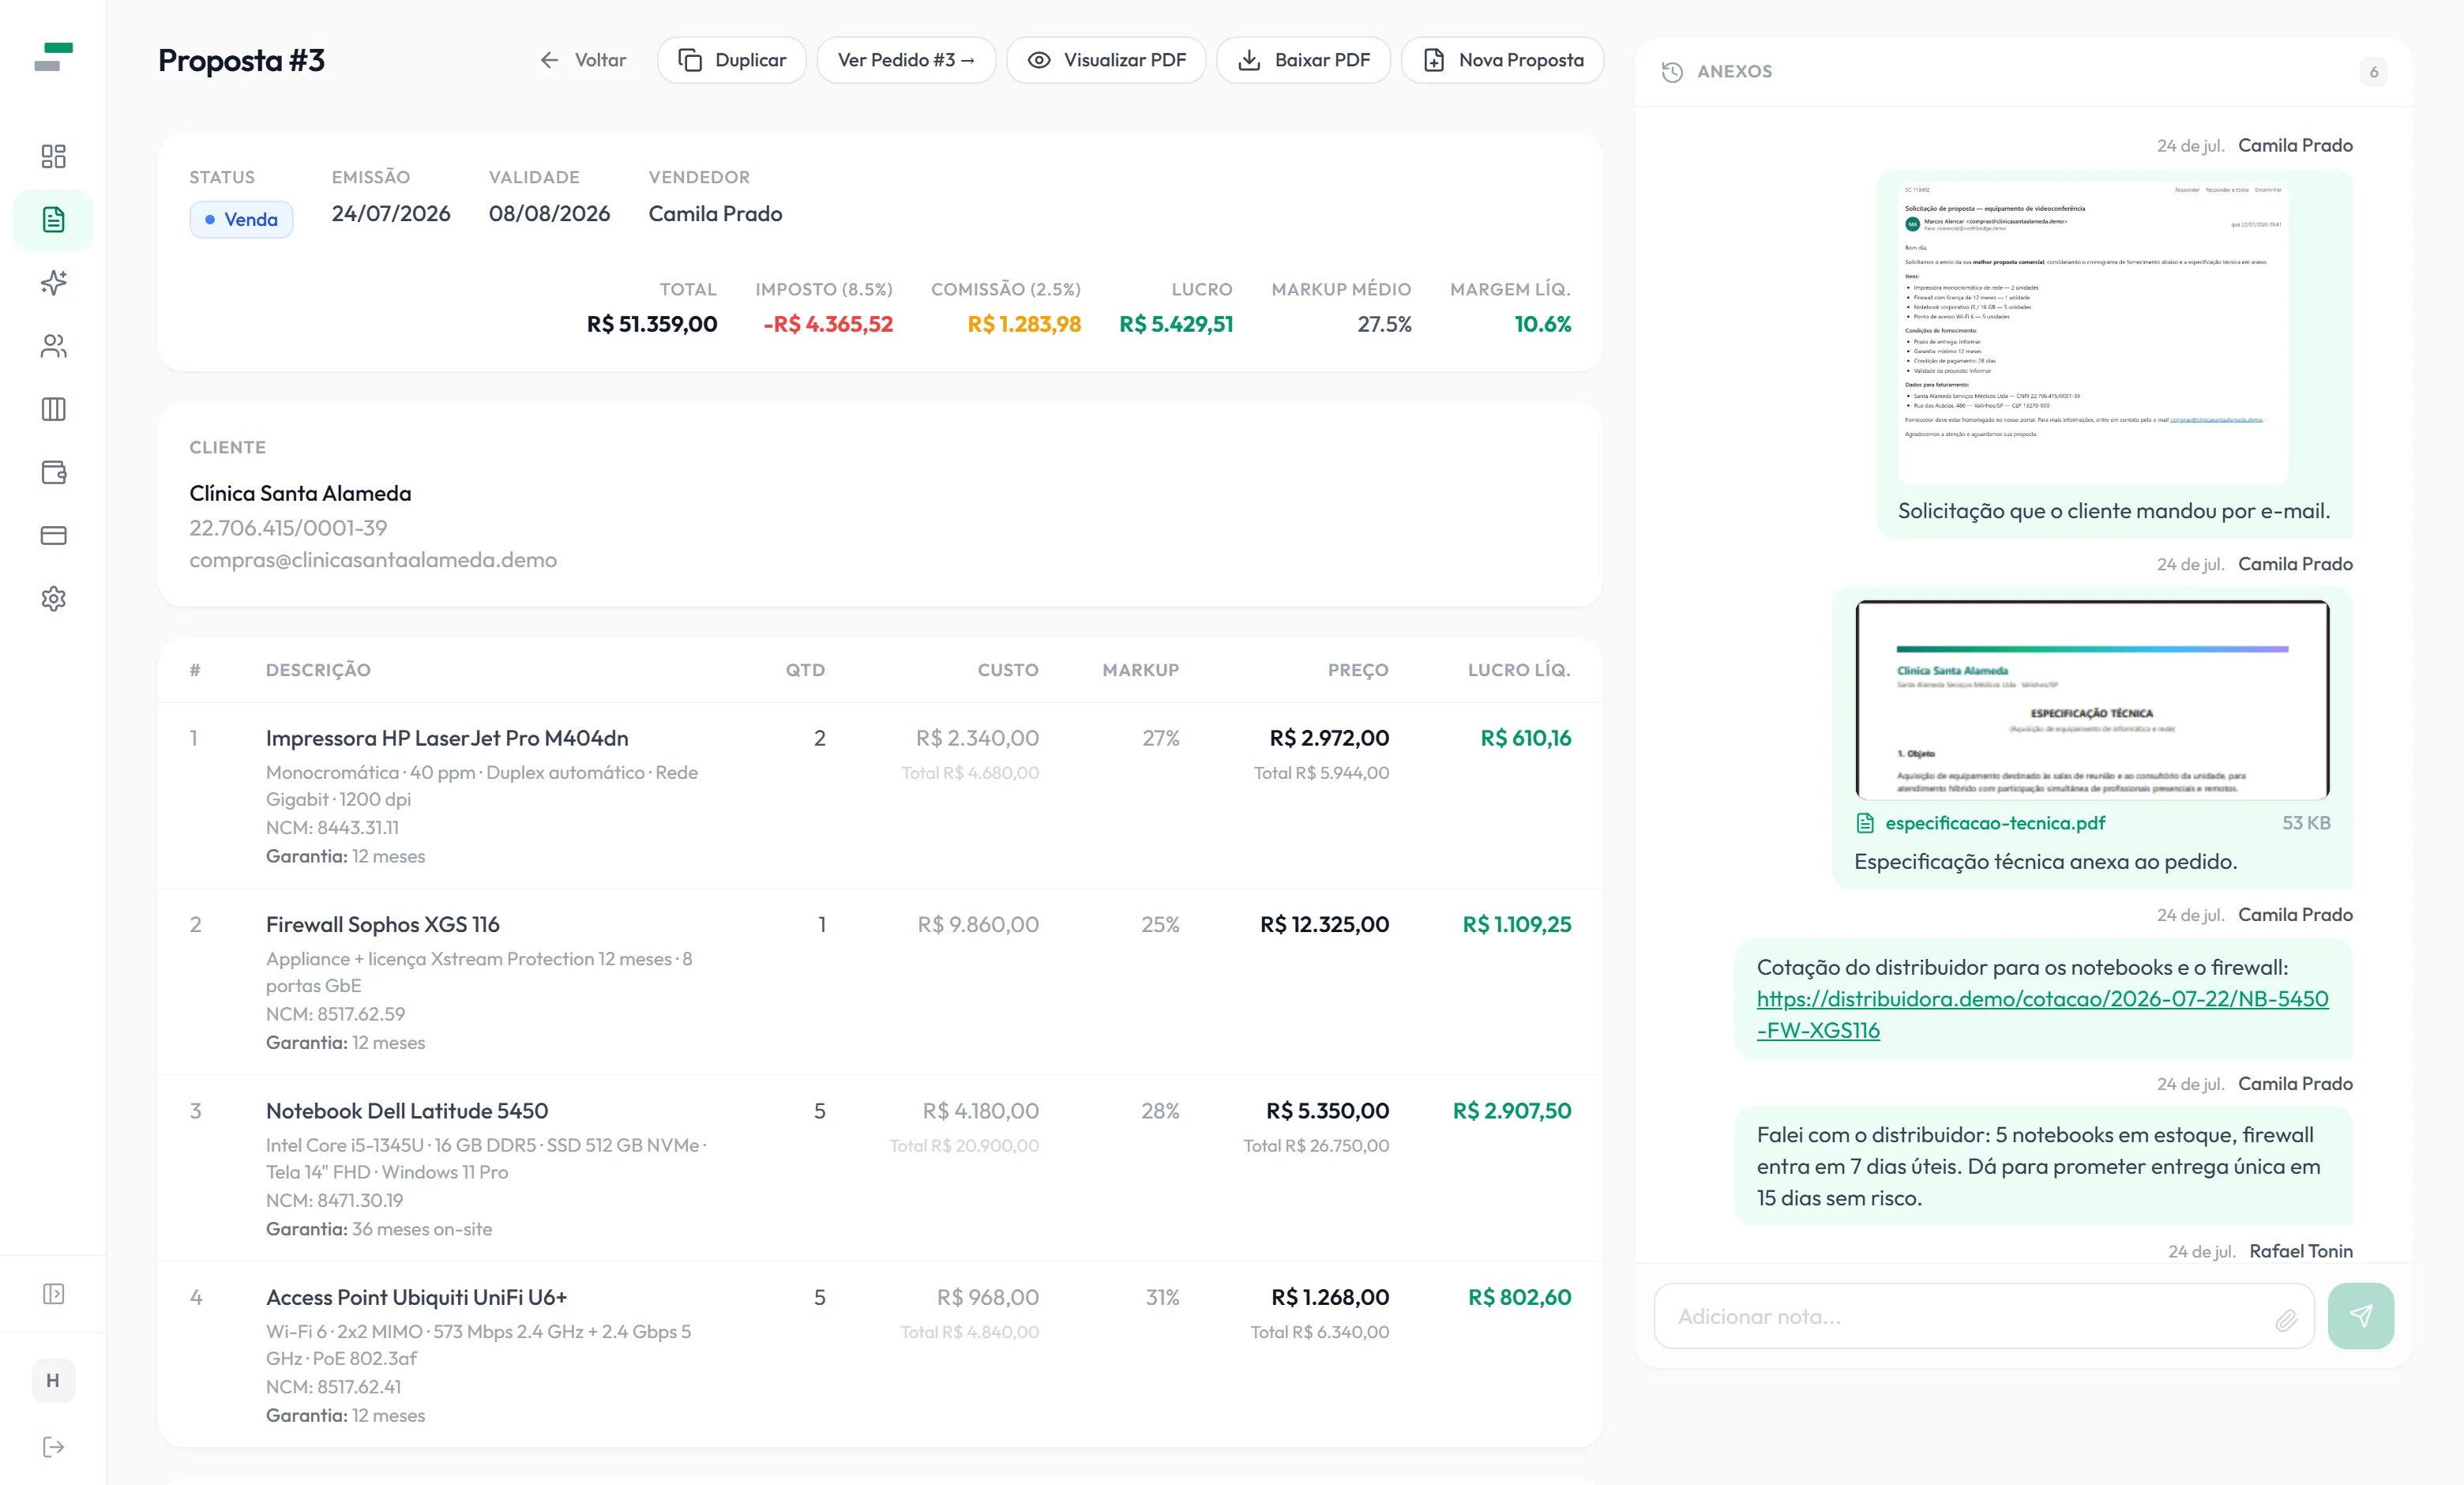Viewport: 2464px width, 1485px height.
Task: Open the AI sparkles icon in sidebar
Action: click(53, 283)
